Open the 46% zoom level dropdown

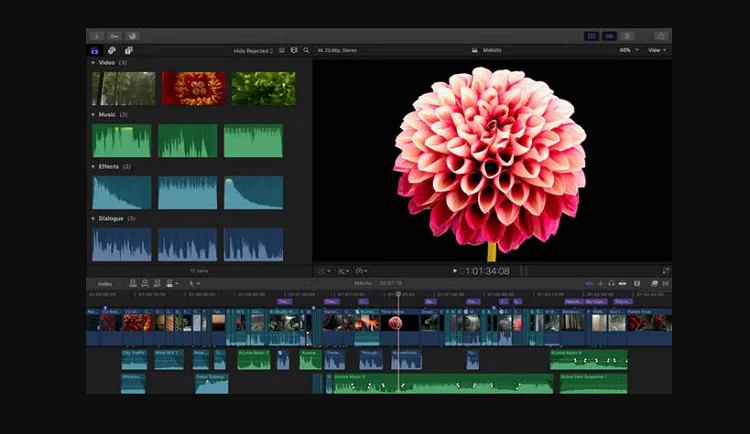tap(627, 50)
